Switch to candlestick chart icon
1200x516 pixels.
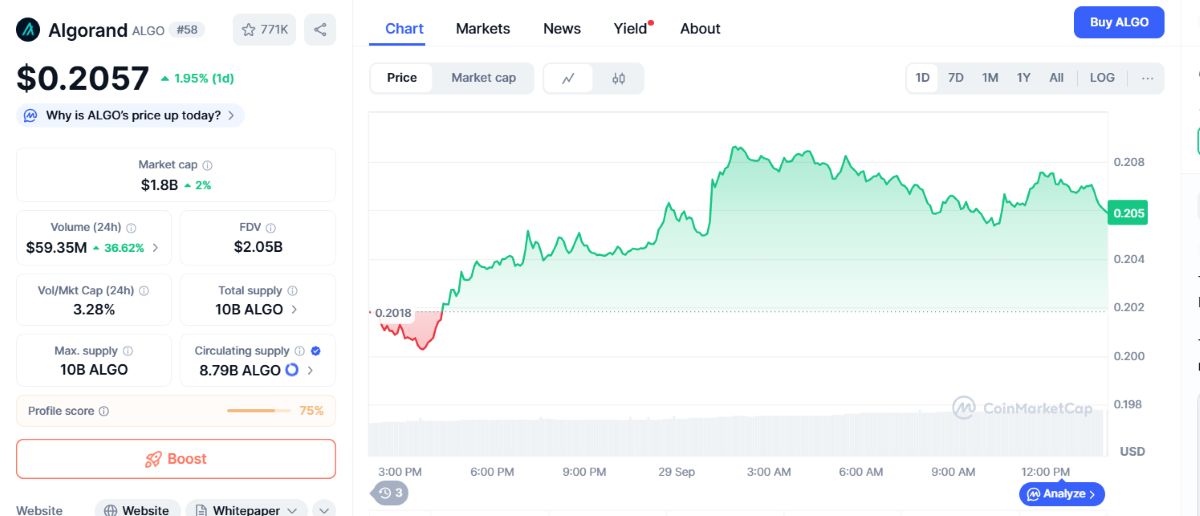point(619,78)
